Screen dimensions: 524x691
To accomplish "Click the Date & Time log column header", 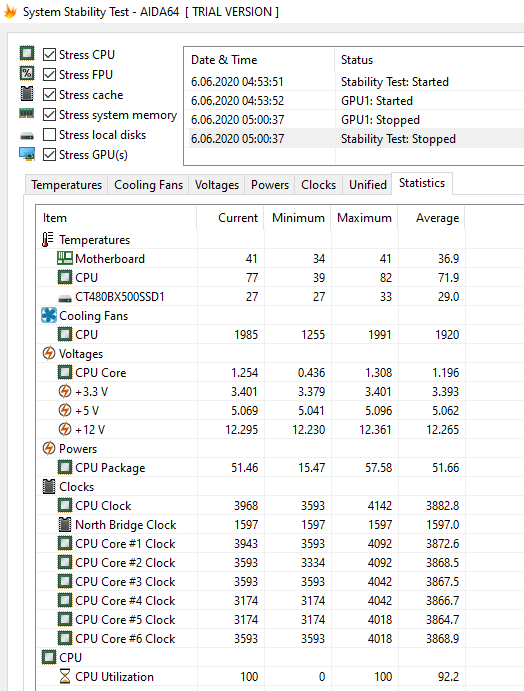I will point(260,60).
